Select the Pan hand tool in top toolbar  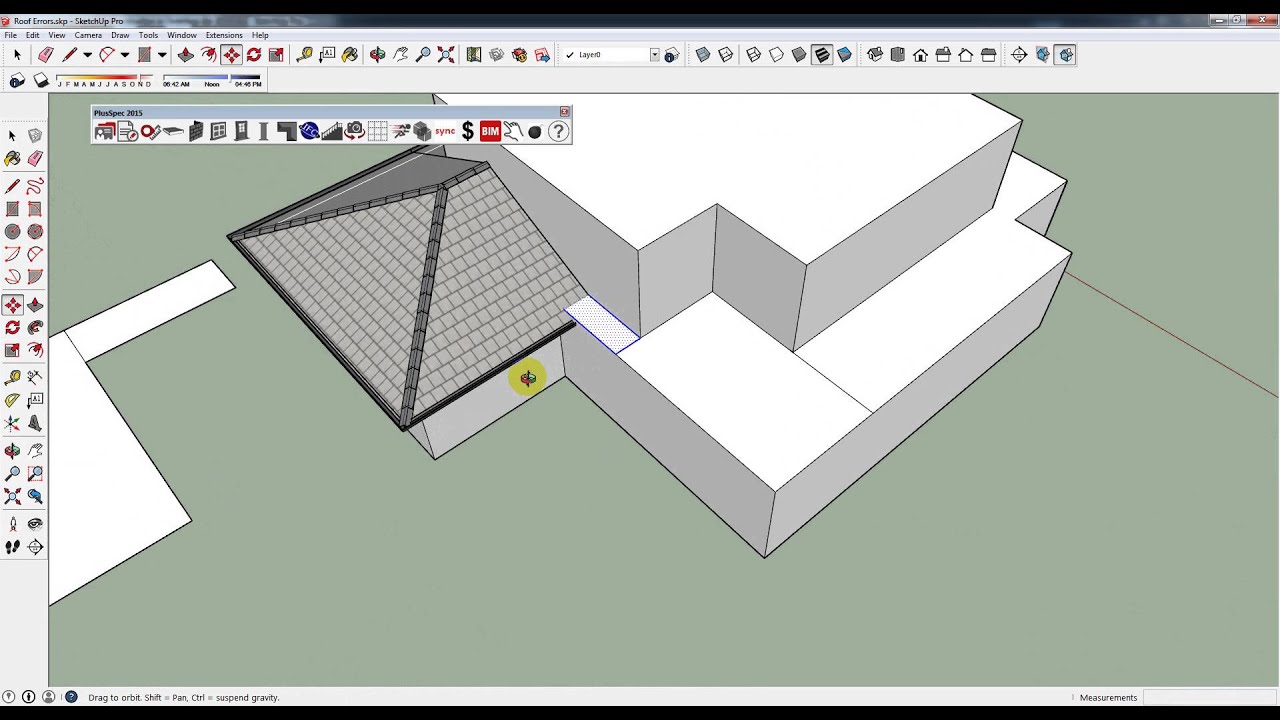(401, 55)
